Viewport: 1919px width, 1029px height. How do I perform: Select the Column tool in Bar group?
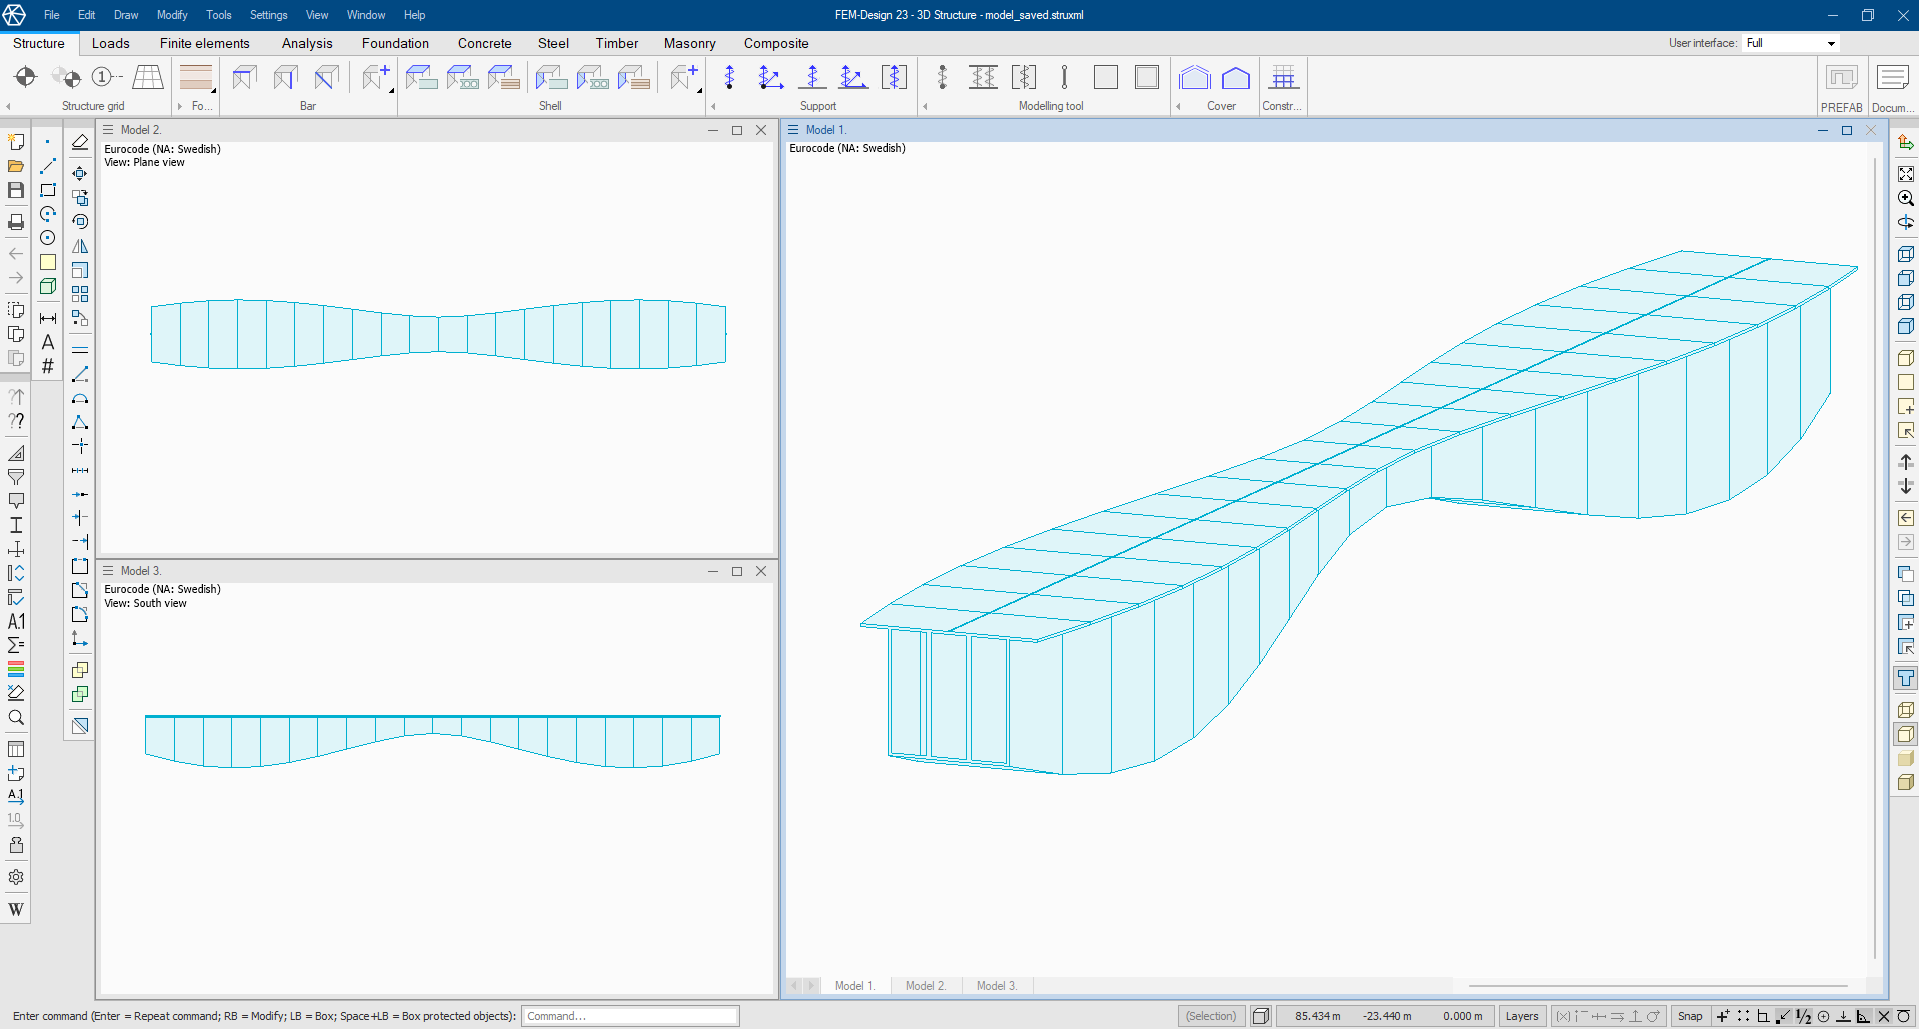[x=285, y=78]
